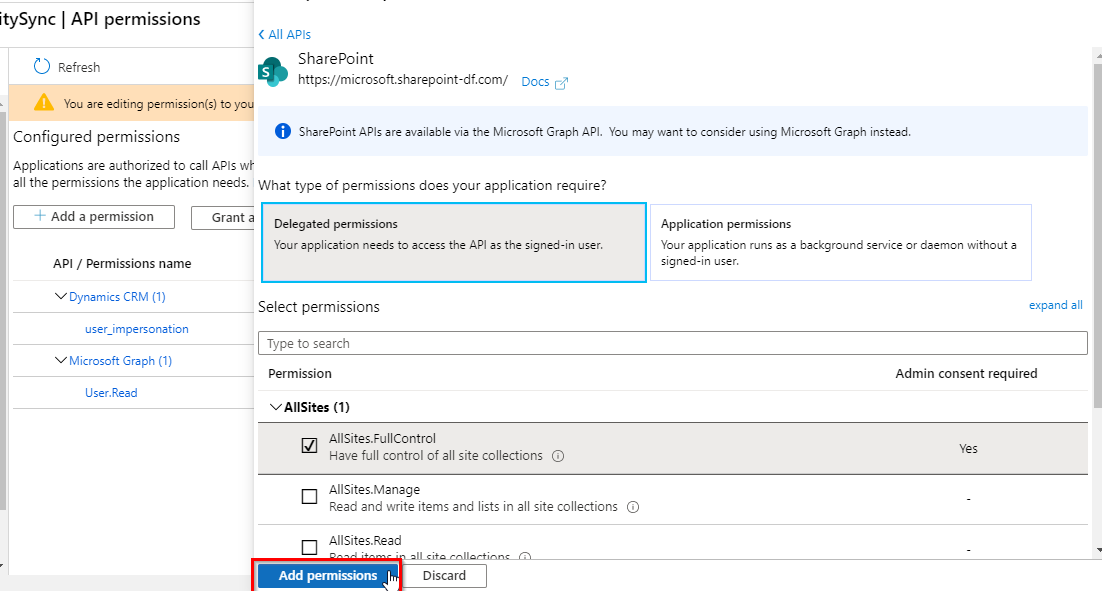This screenshot has height=591, width=1102.
Task: Open the Docs link
Action: (535, 82)
